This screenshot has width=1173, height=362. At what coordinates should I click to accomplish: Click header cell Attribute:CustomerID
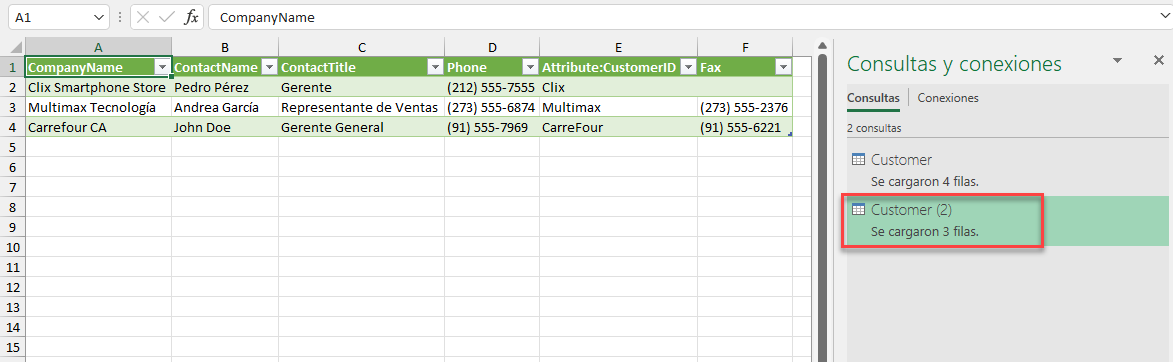618,67
